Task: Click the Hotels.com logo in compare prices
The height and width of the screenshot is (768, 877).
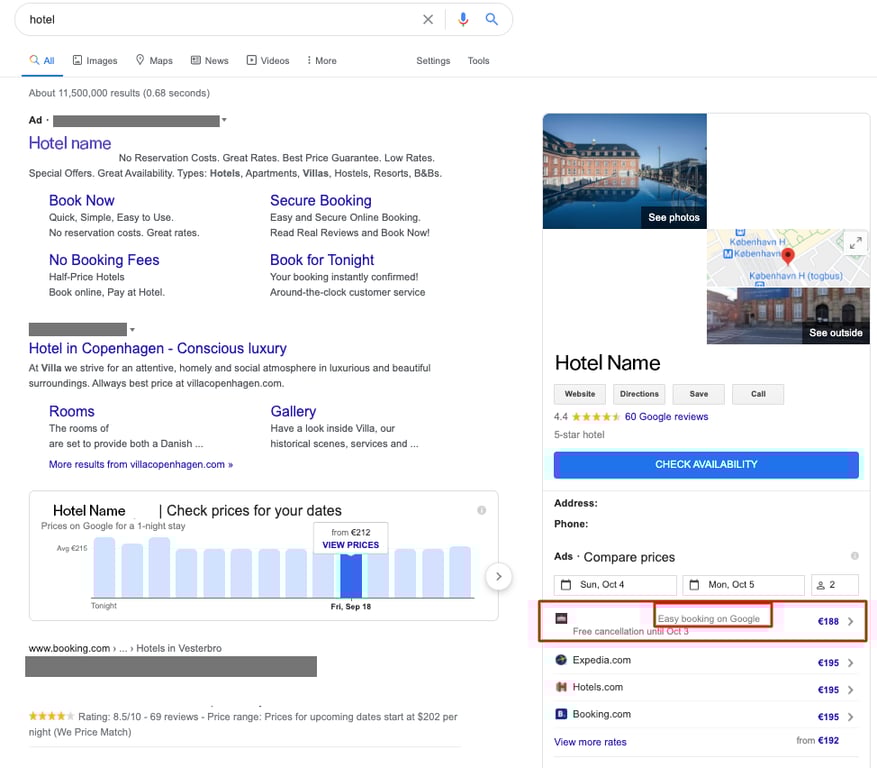Action: [x=562, y=687]
